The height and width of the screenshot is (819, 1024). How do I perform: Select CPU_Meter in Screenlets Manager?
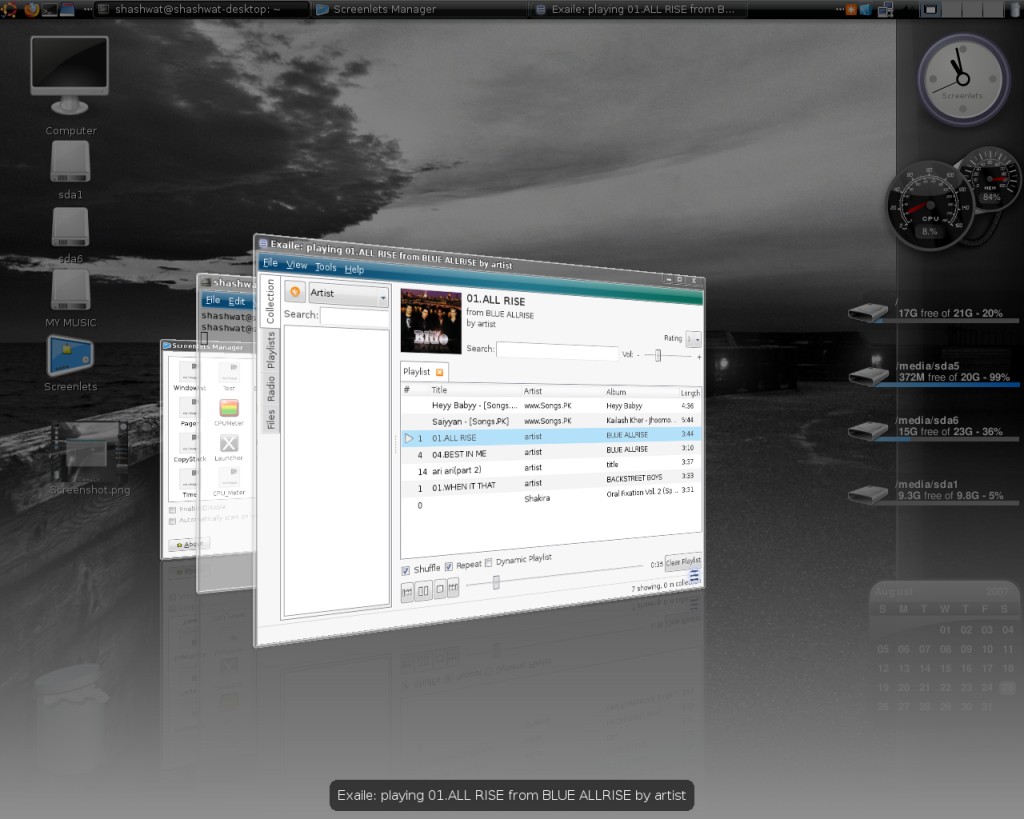coord(229,482)
